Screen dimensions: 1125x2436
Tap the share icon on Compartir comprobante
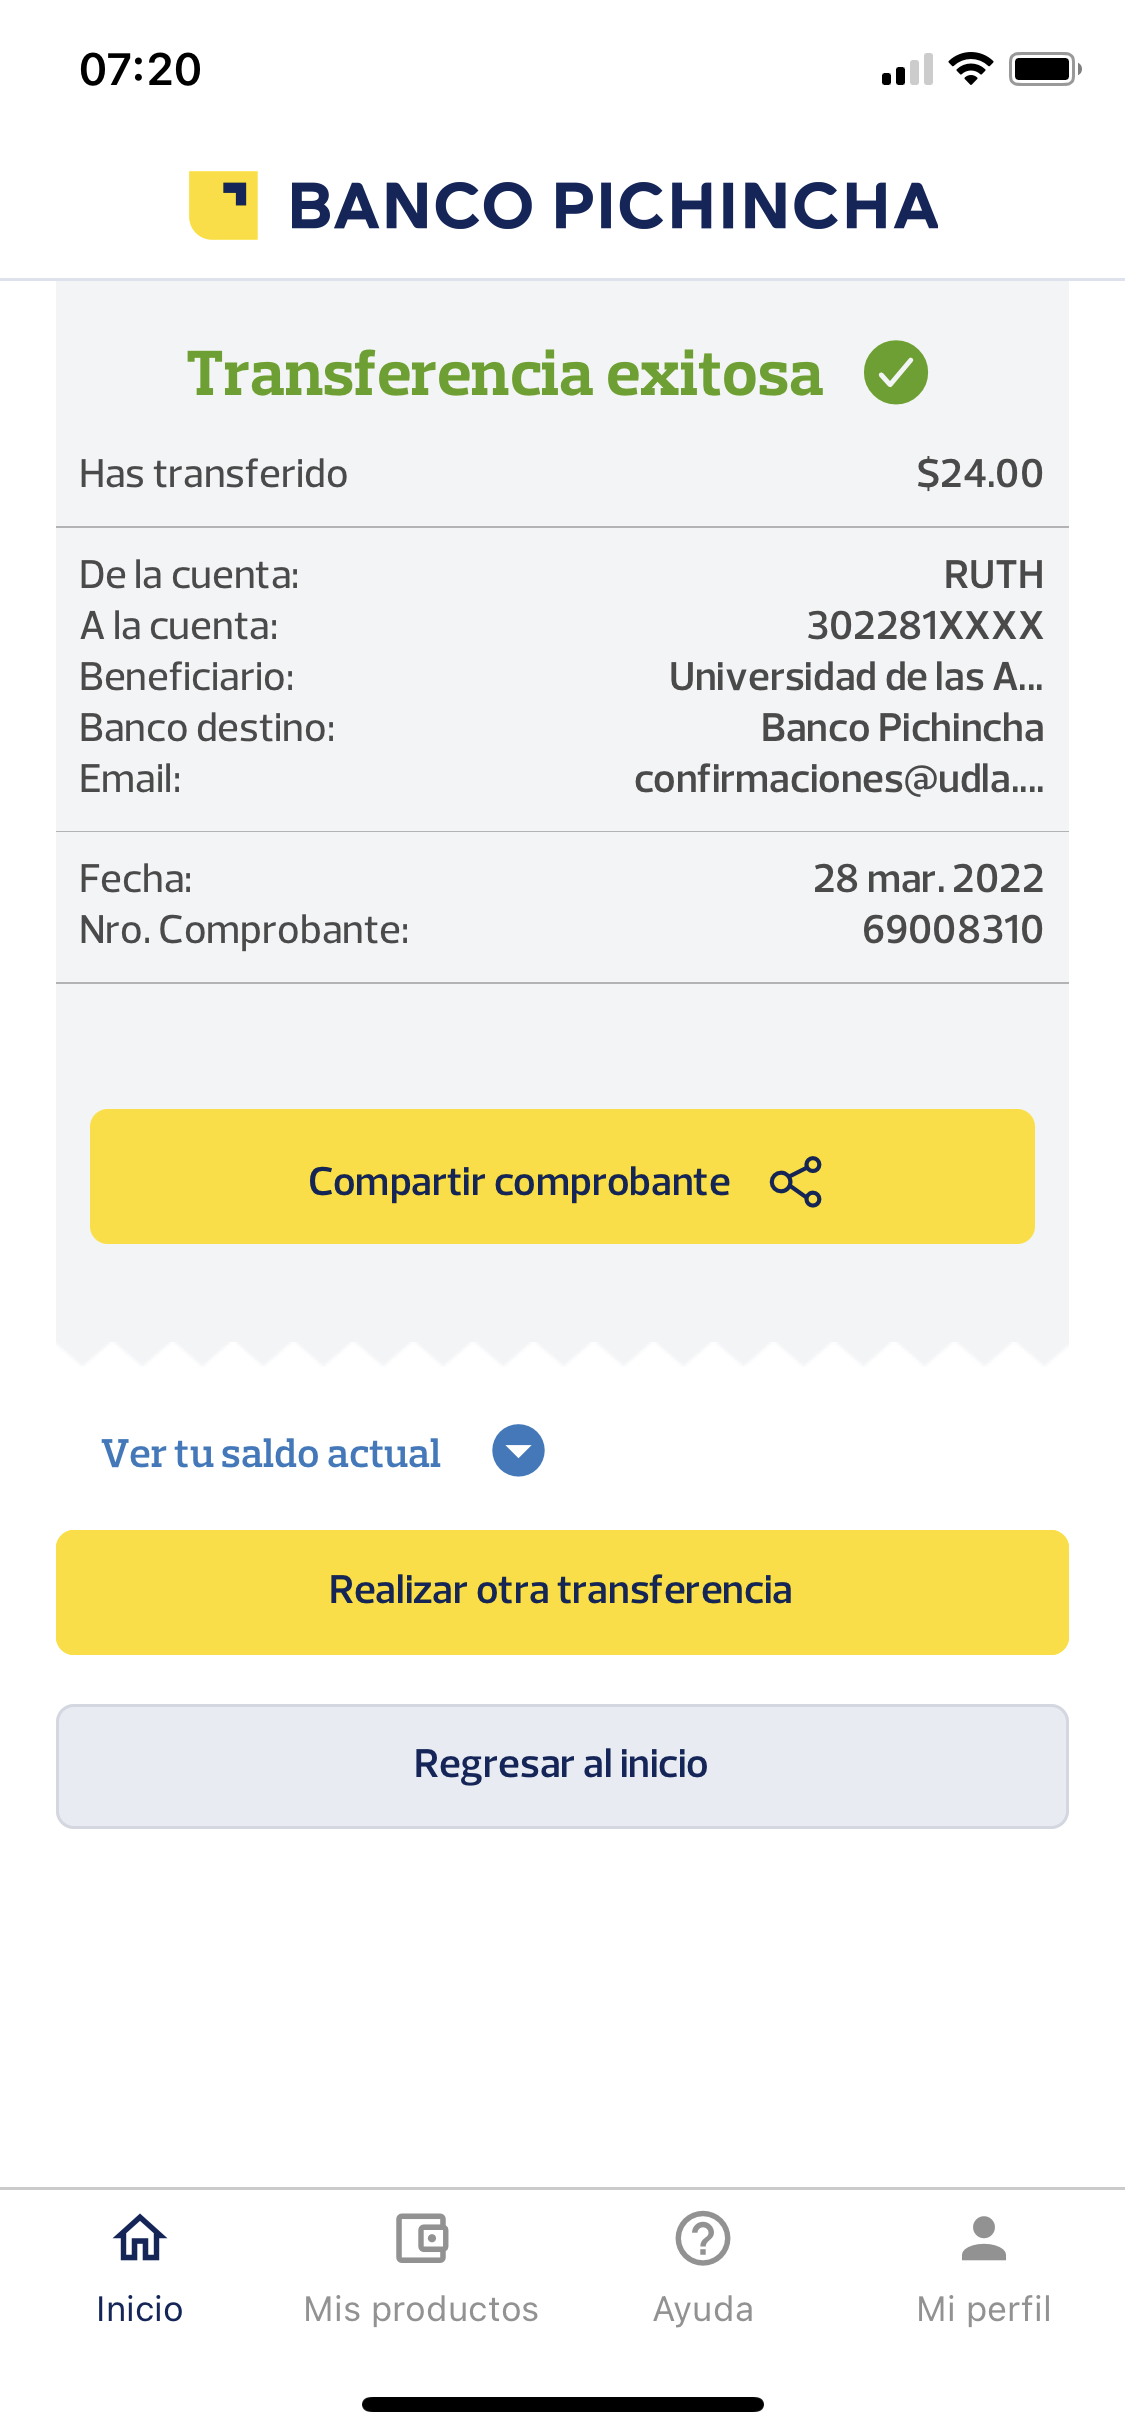[796, 1182]
